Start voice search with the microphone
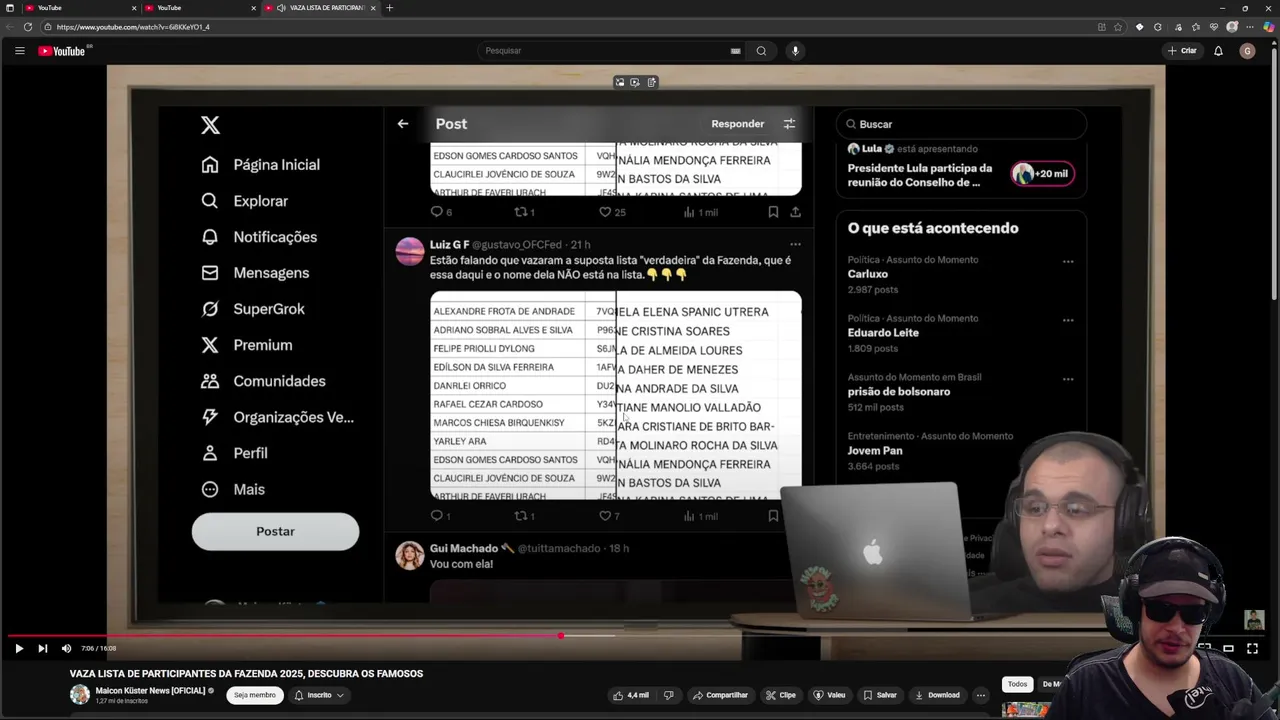Viewport: 1280px width, 720px height. click(795, 51)
